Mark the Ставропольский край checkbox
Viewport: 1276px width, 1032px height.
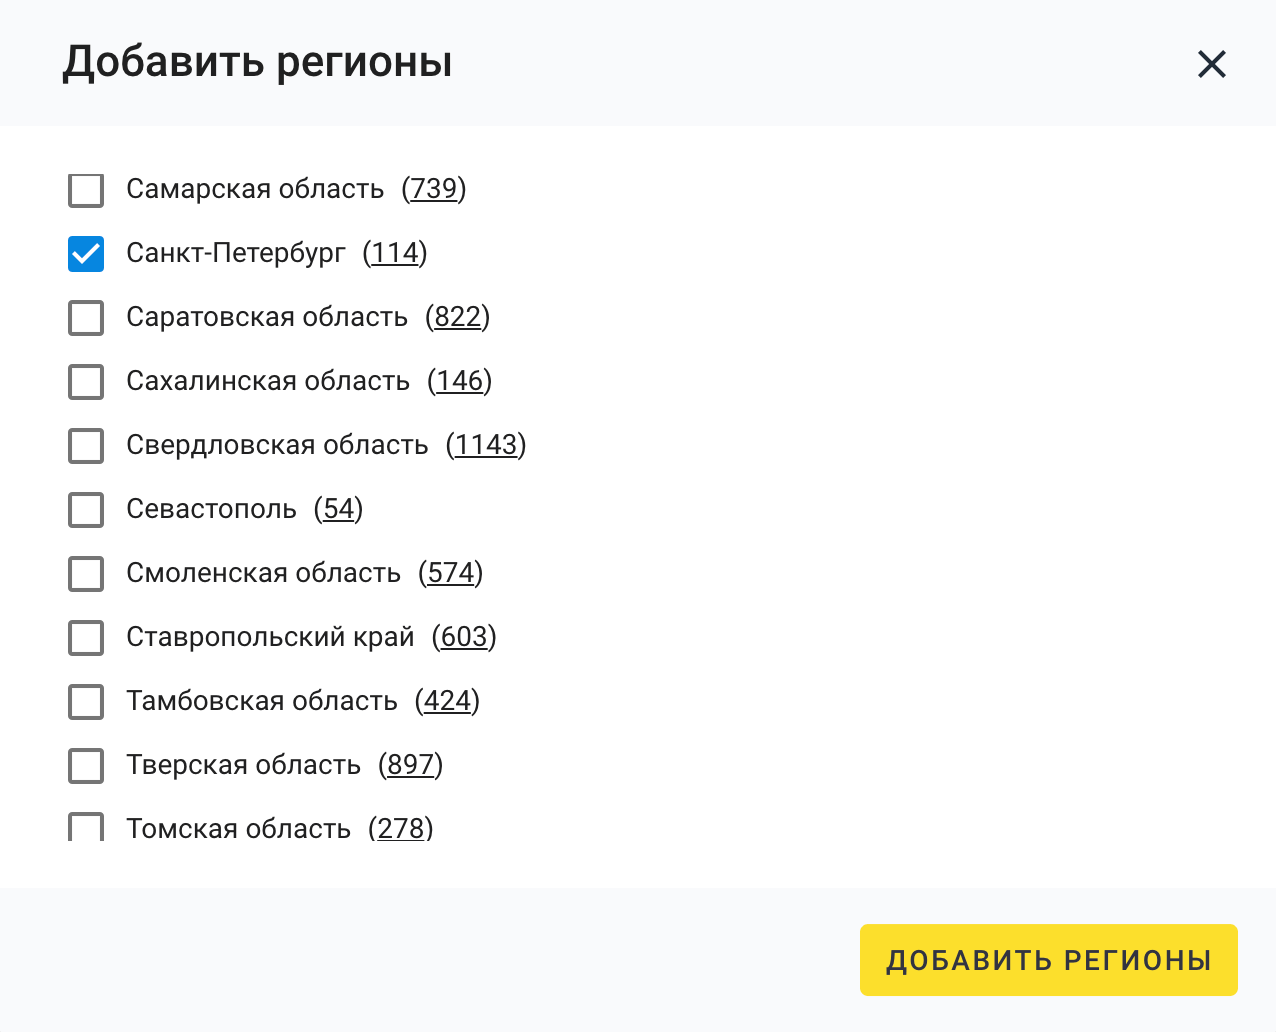tap(86, 638)
